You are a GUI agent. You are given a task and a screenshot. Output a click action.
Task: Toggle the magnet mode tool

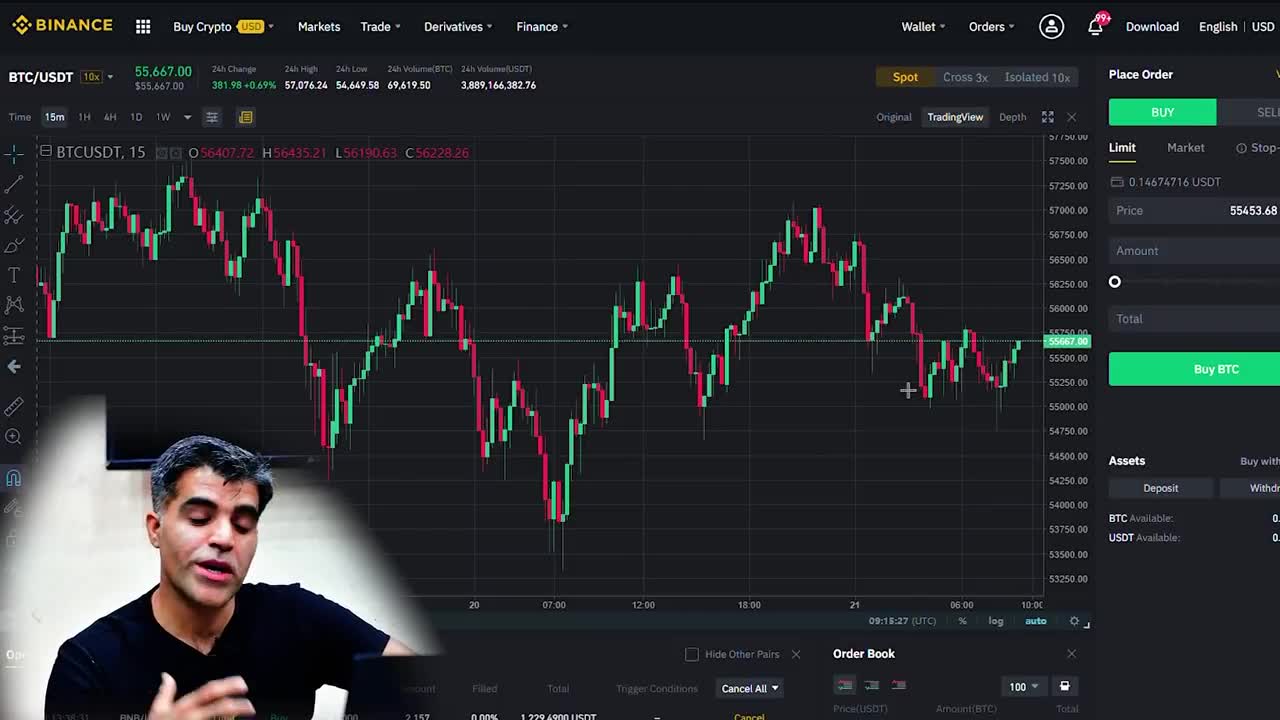pos(14,478)
